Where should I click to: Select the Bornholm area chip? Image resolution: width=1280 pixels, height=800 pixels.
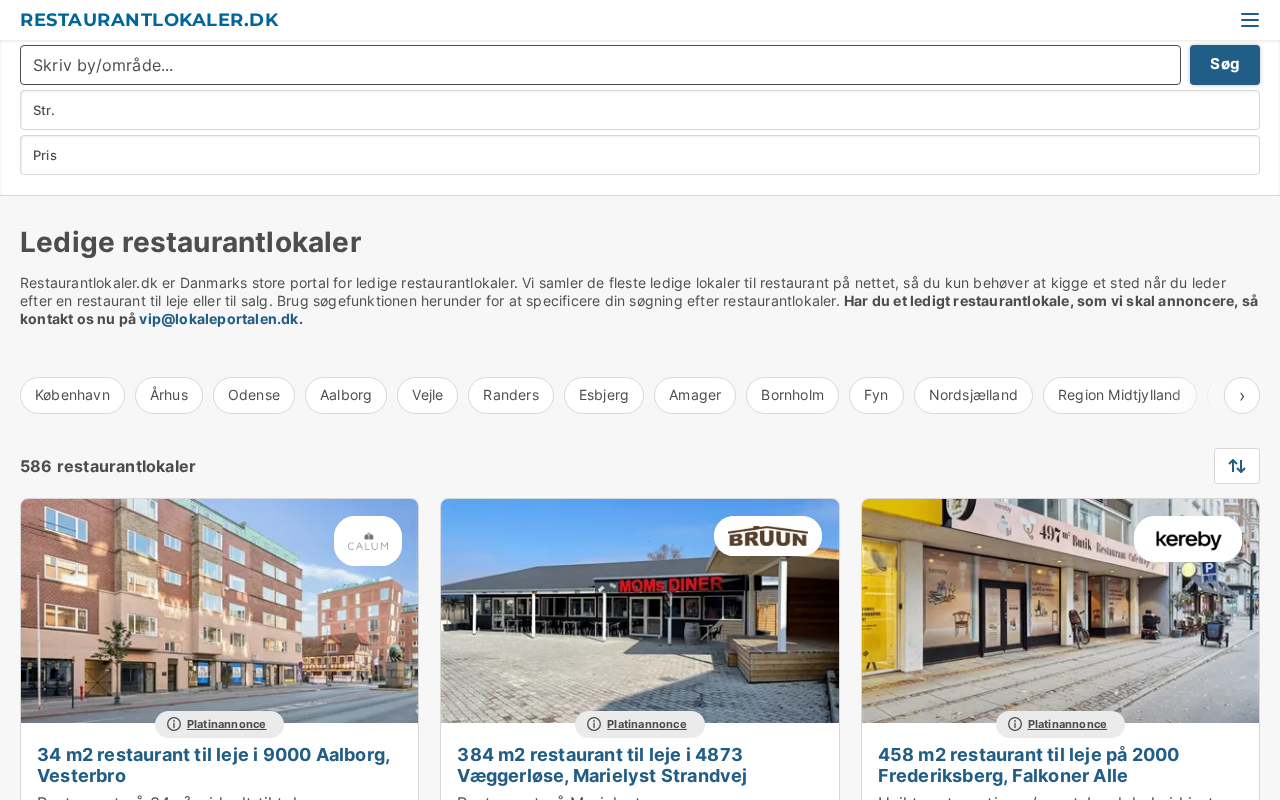792,395
